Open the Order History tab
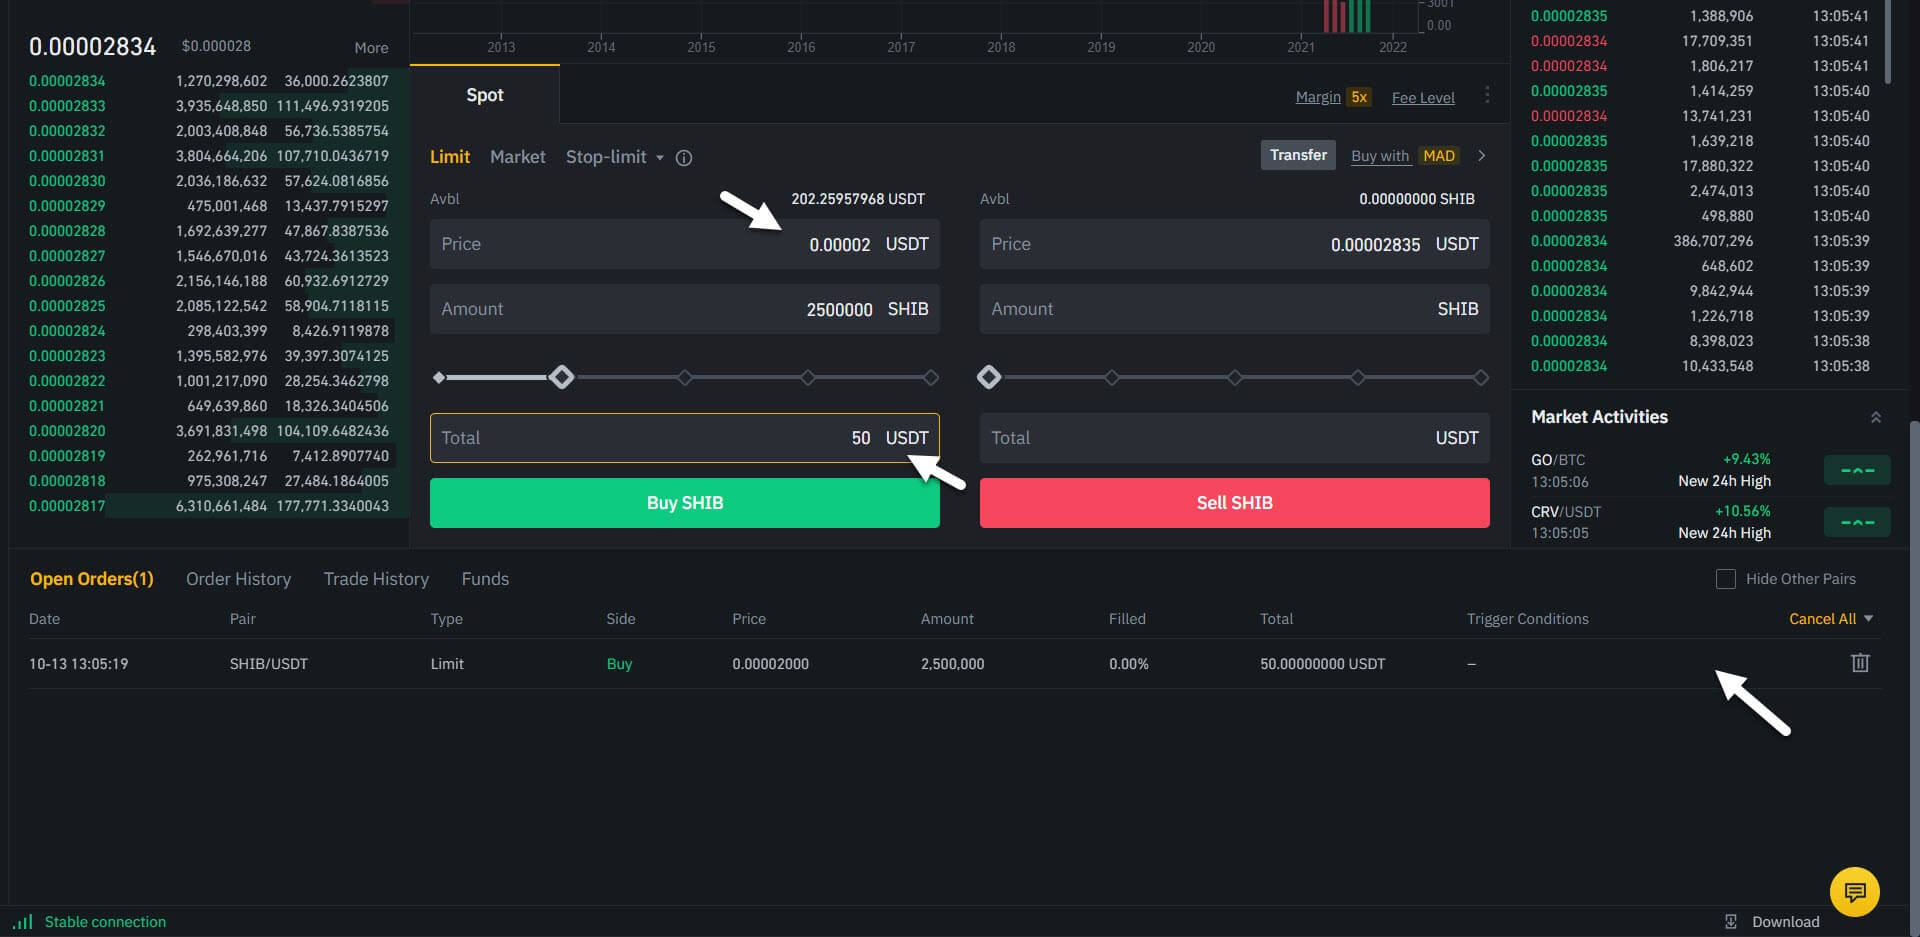1920x937 pixels. point(238,579)
